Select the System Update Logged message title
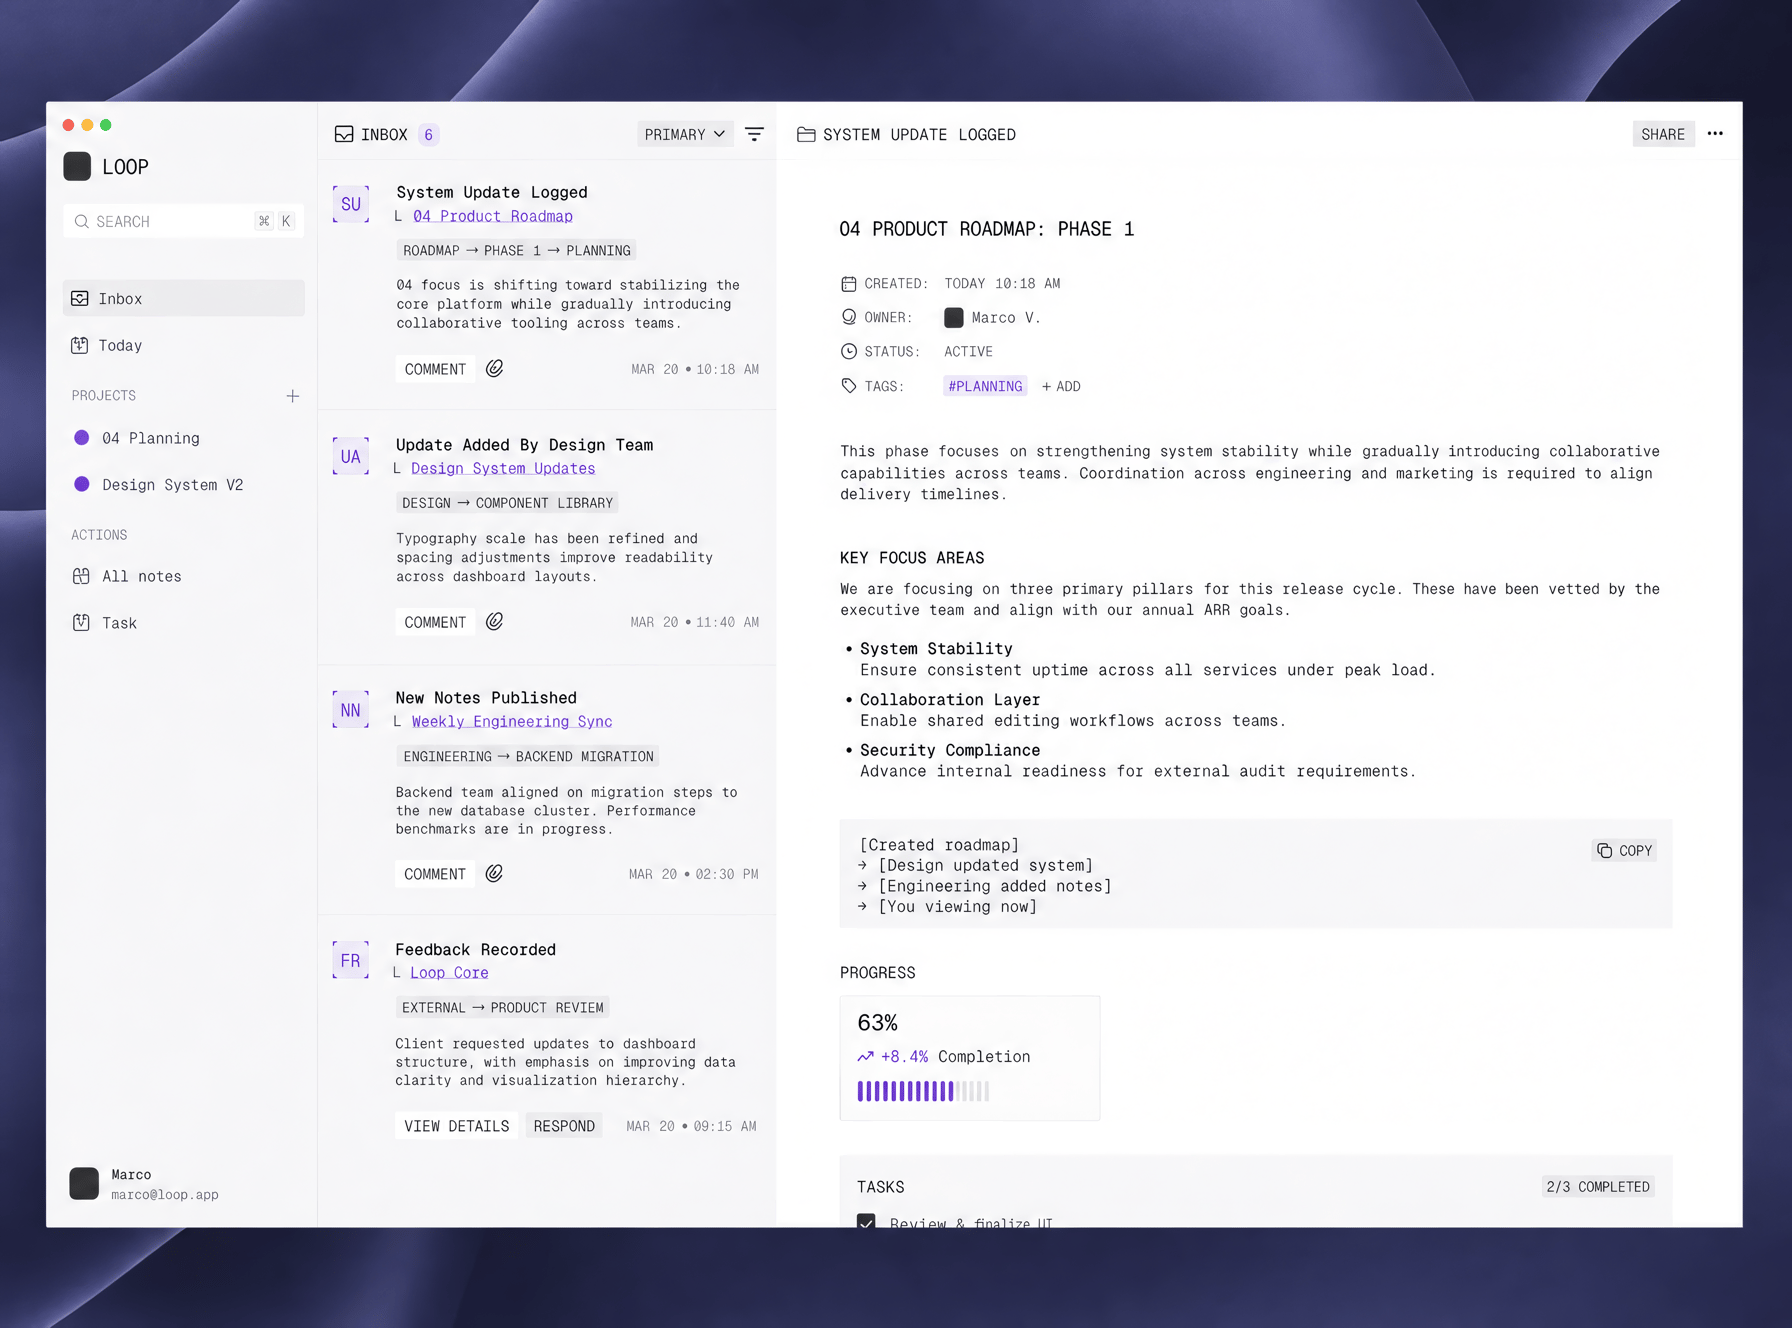The image size is (1792, 1328). [x=492, y=192]
